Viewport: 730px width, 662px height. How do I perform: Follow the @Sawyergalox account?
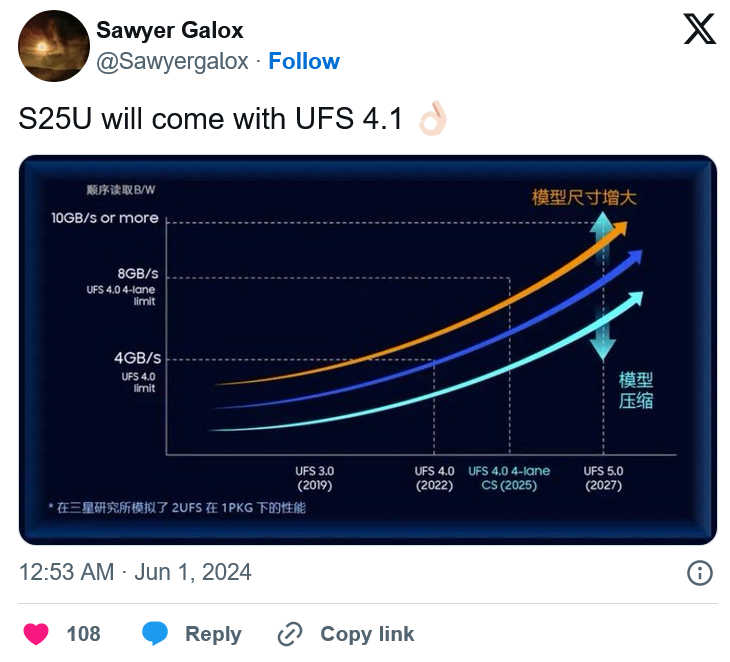304,61
